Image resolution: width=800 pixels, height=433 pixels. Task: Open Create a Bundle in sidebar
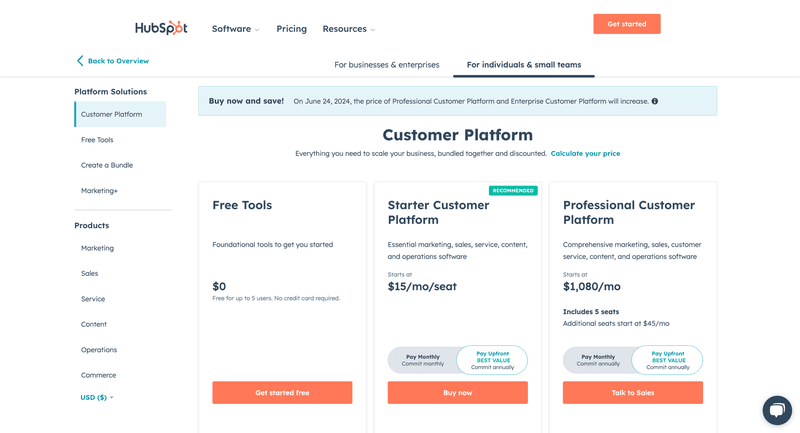(x=107, y=165)
